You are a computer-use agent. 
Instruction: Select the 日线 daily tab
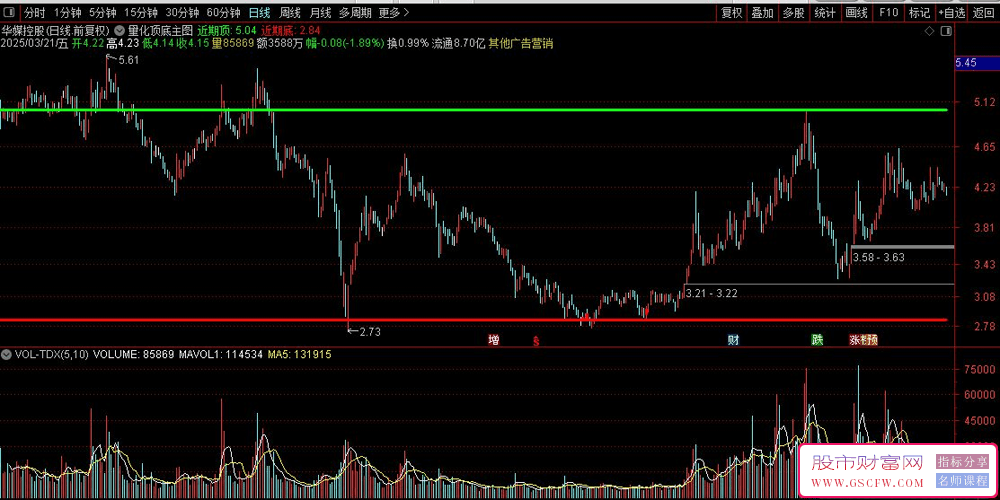[x=259, y=12]
